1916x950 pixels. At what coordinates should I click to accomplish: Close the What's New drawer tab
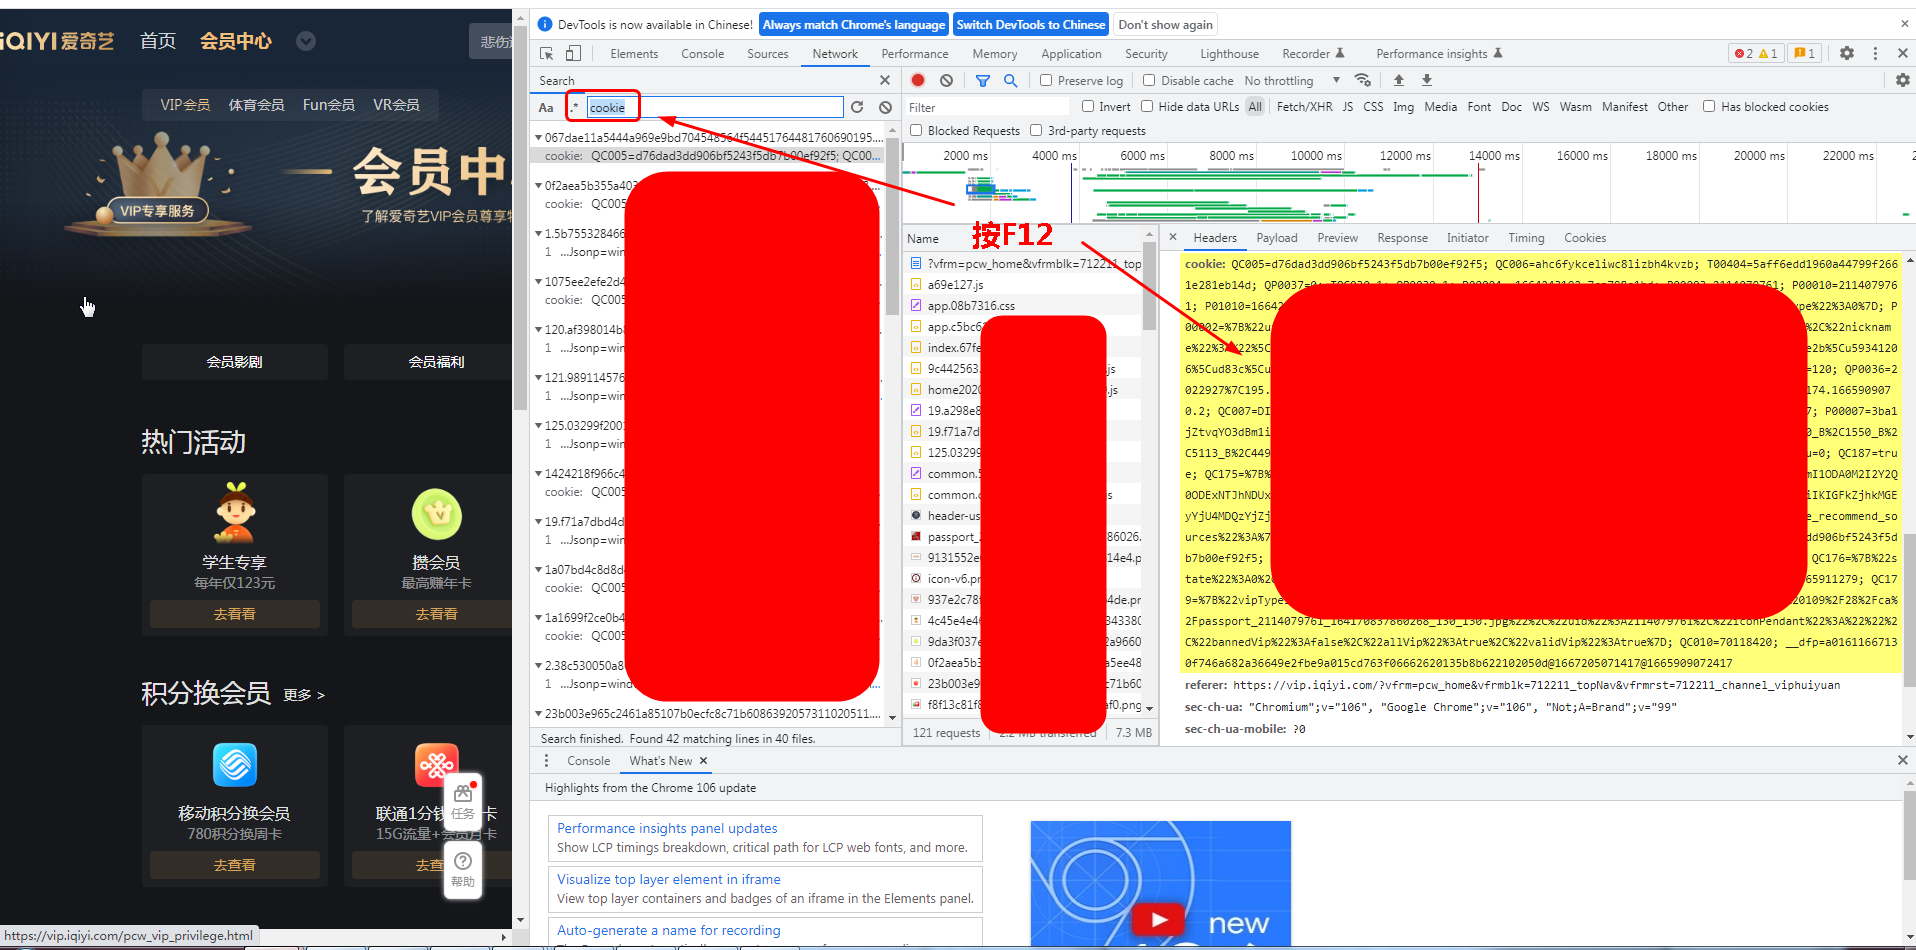tap(703, 761)
